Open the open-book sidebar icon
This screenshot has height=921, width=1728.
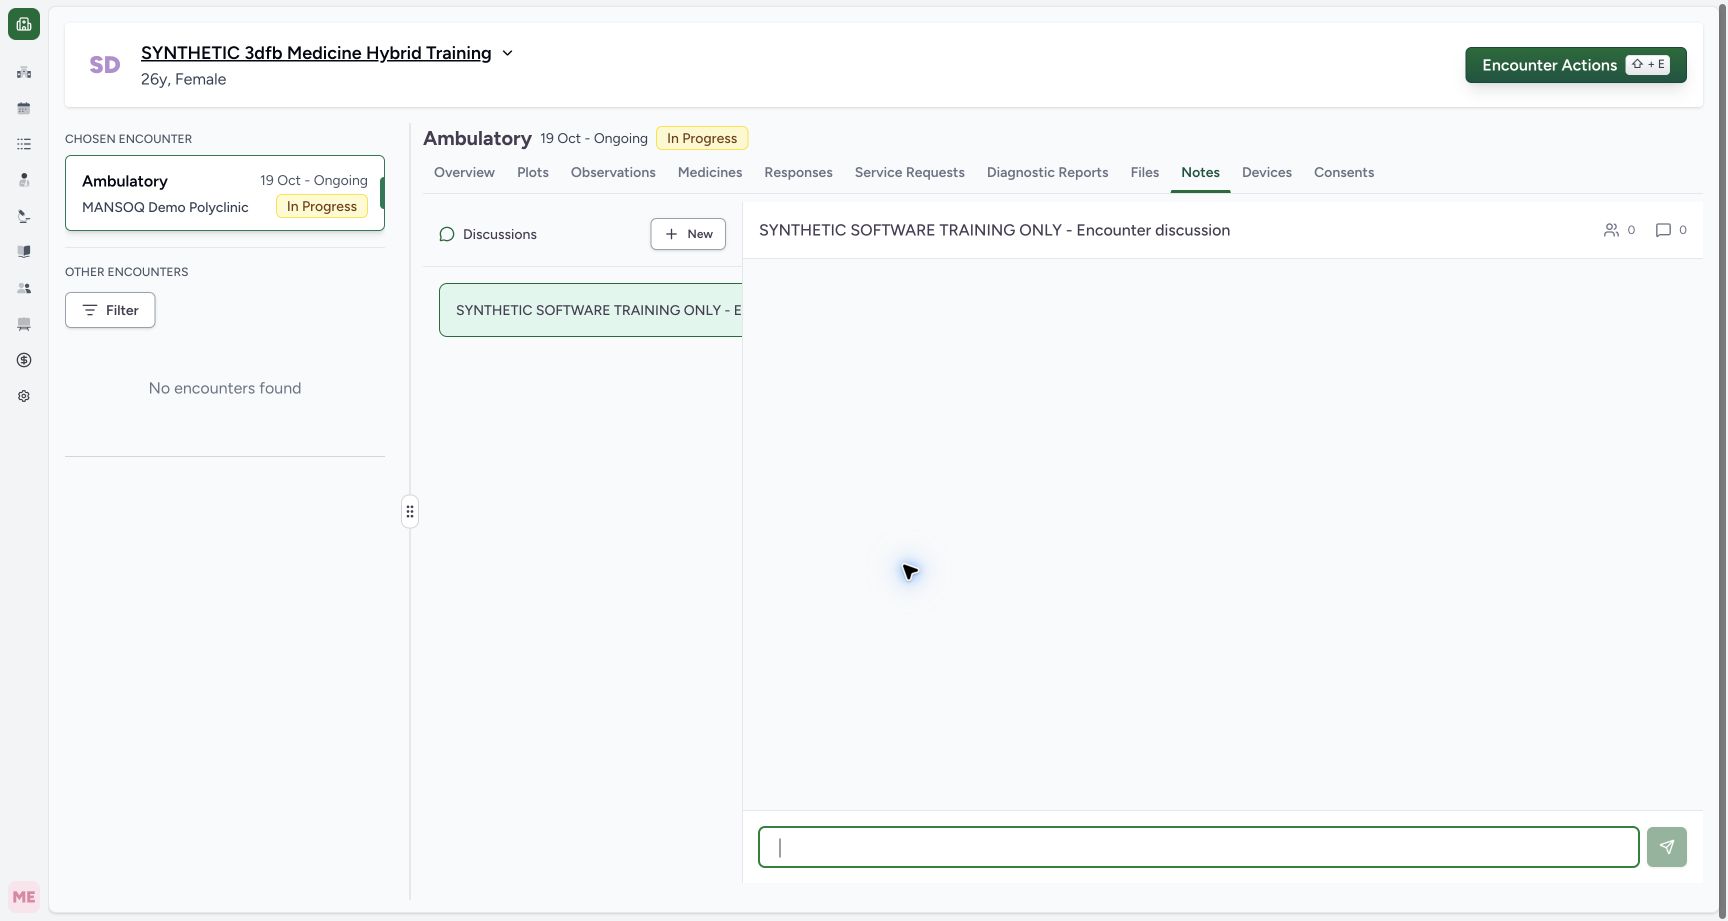pos(24,252)
